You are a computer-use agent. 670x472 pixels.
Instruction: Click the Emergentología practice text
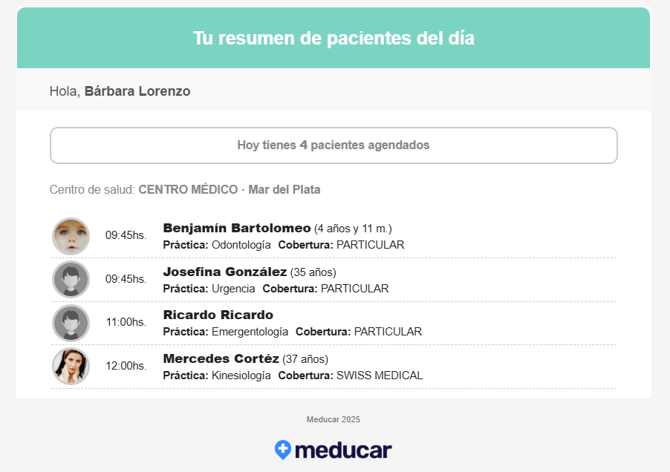point(250,332)
